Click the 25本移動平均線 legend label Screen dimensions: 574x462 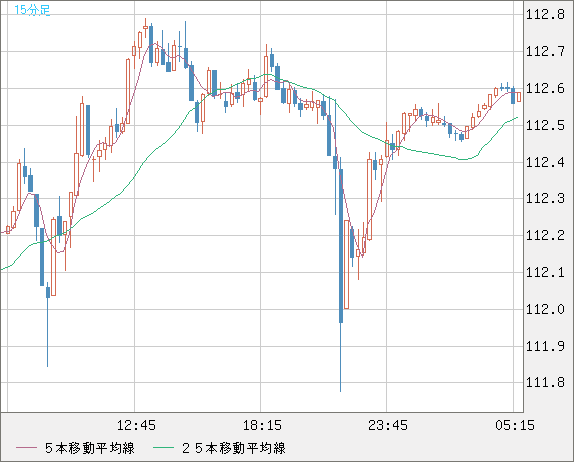click(x=234, y=448)
